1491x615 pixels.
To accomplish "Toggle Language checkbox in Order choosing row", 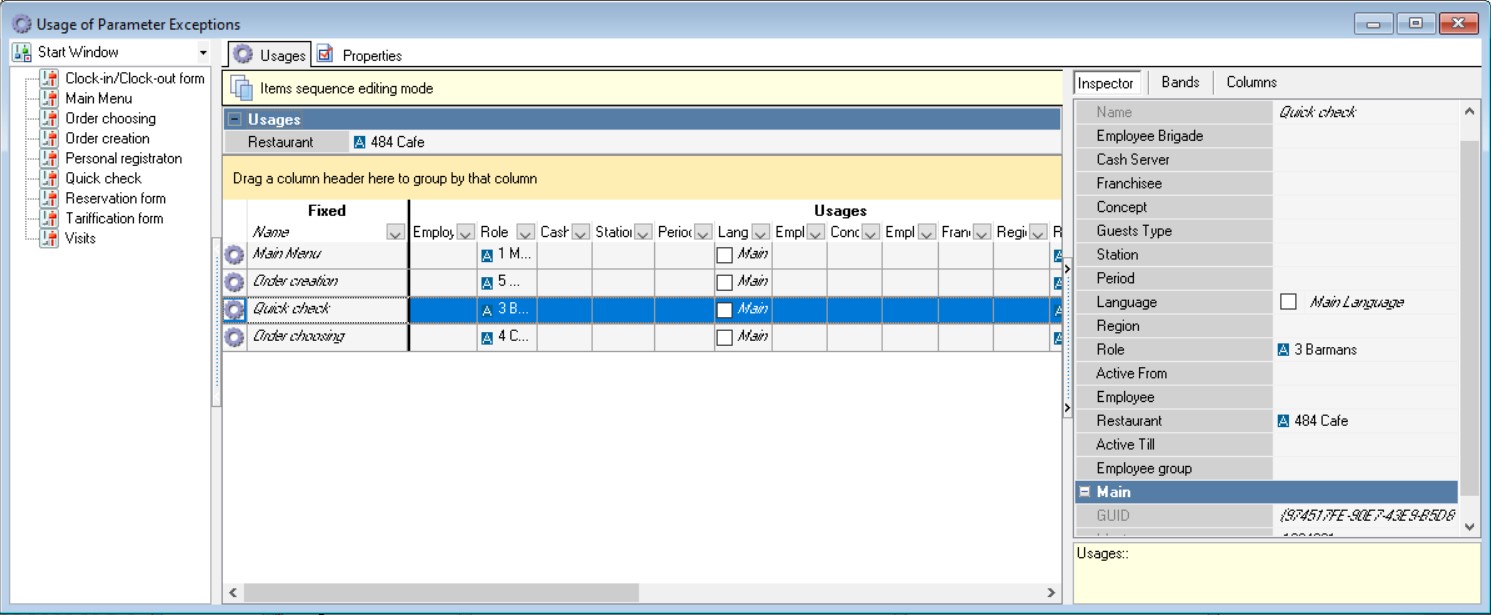I will click(x=725, y=338).
